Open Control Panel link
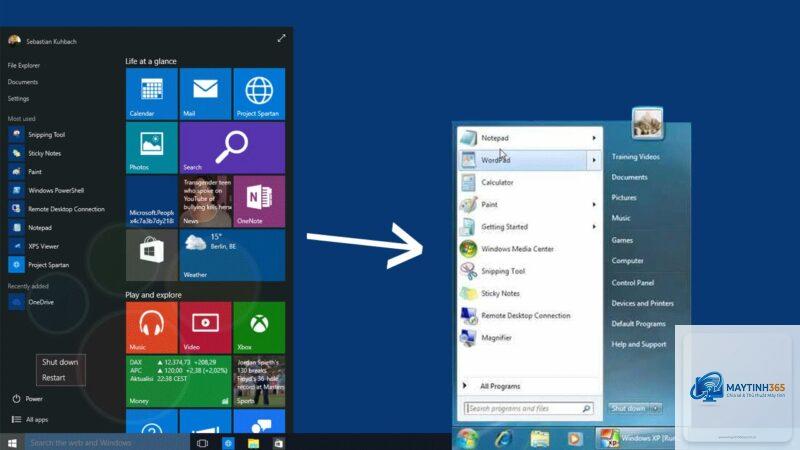Screen dimensions: 800x450 click(x=633, y=283)
